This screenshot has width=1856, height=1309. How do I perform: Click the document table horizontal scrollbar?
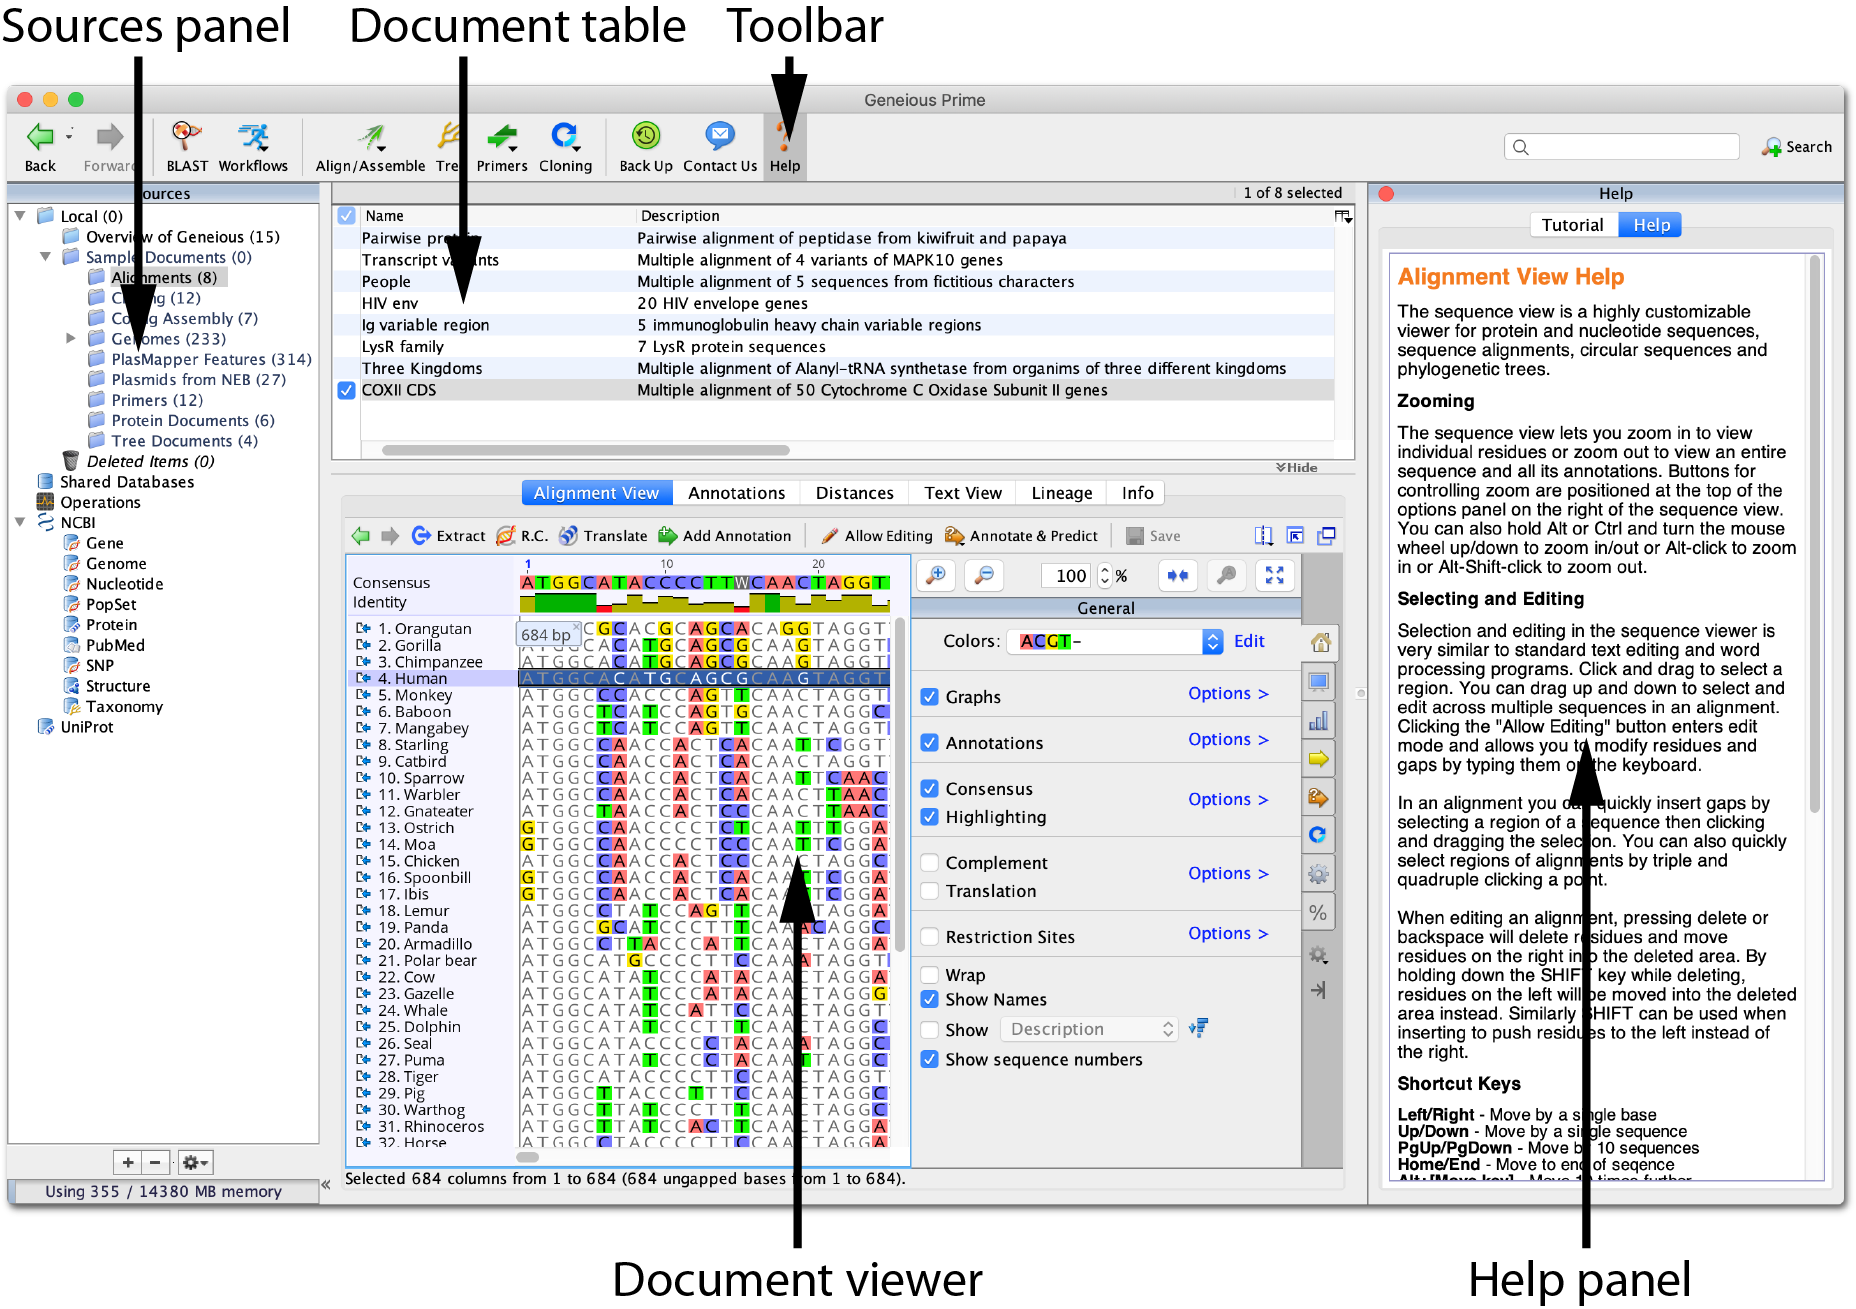coord(586,450)
